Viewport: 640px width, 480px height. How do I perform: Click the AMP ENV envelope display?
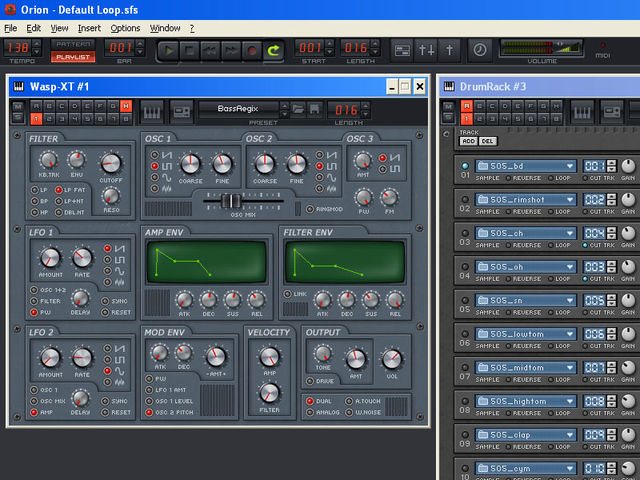click(207, 262)
